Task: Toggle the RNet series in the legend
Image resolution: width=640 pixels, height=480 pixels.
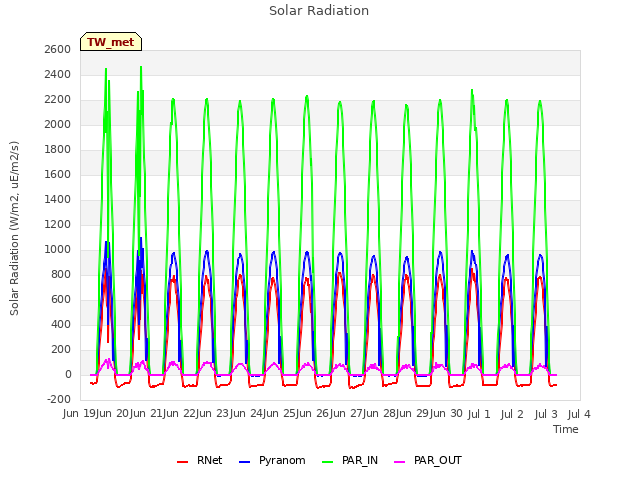Action: pyautogui.click(x=199, y=460)
